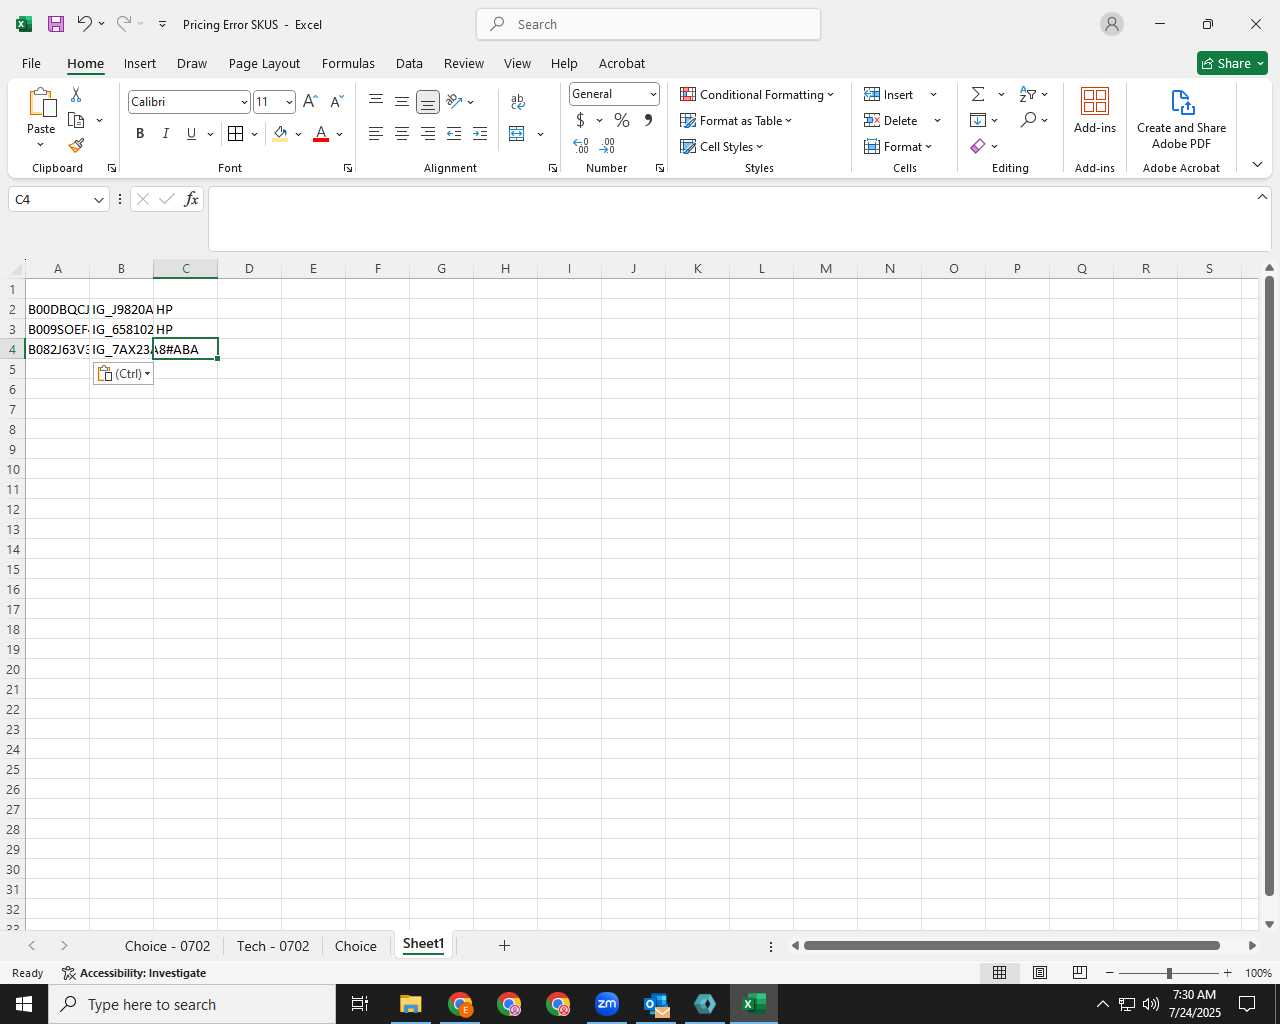Image resolution: width=1280 pixels, height=1024 pixels.
Task: Open Outlook from the taskbar
Action: click(656, 1004)
